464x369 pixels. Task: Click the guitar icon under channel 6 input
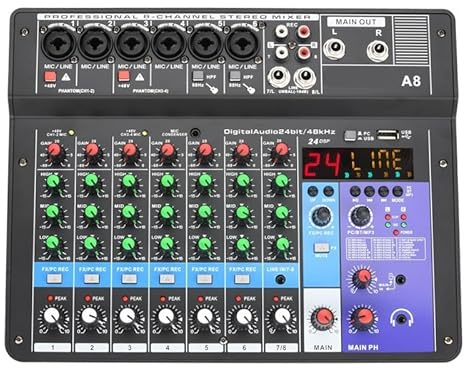pyautogui.click(x=249, y=88)
